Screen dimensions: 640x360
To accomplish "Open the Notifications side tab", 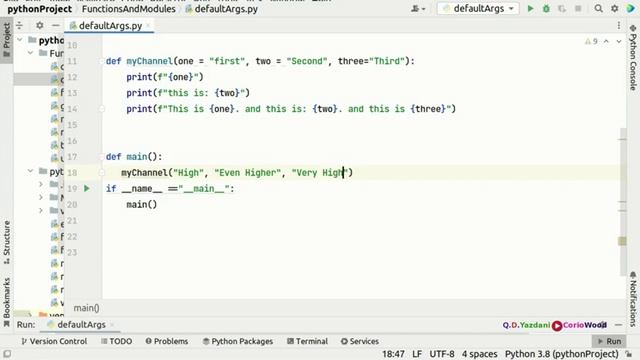I will [x=633, y=299].
